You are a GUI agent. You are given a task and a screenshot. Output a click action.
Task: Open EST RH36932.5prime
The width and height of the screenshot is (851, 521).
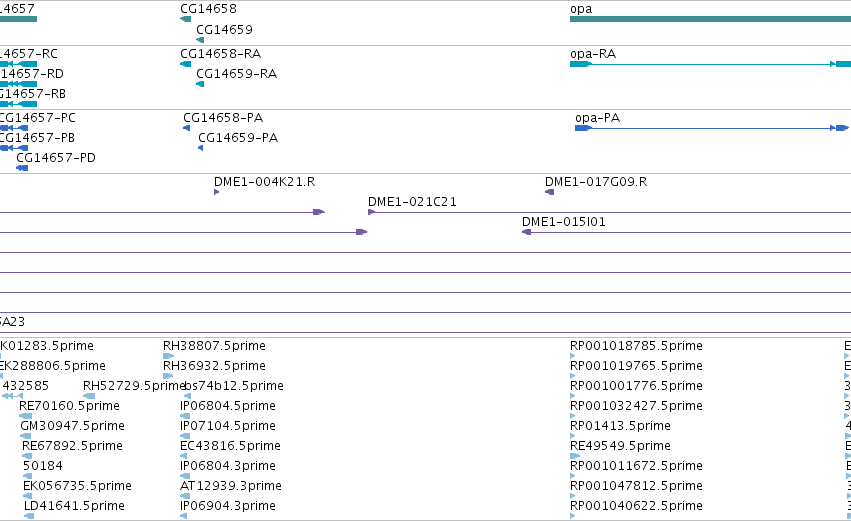point(214,366)
